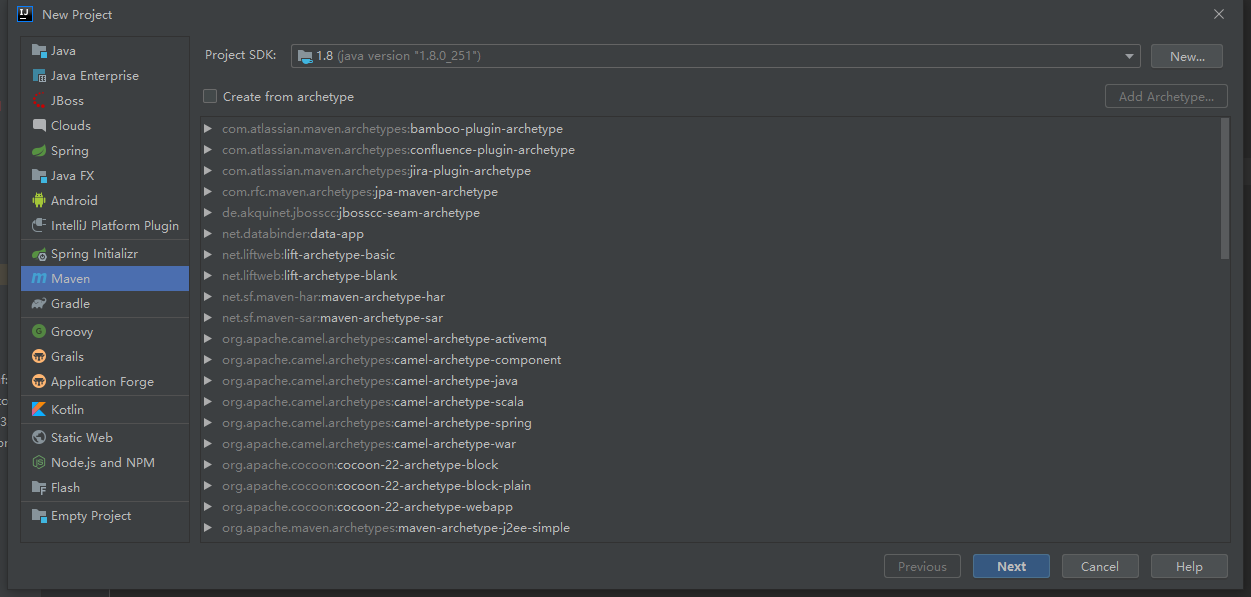Screen dimensions: 1251x597
Task: Select lift-archetype-blank row
Action: 710,276
